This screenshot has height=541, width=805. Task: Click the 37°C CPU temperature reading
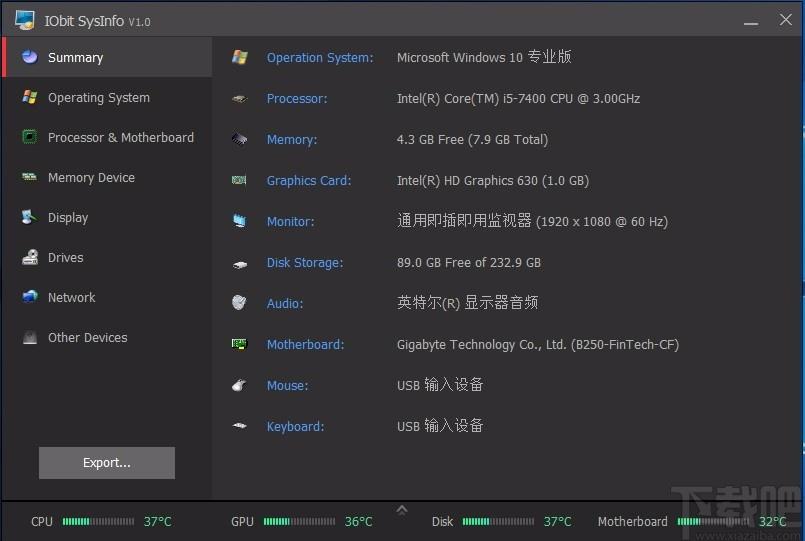coord(157,521)
